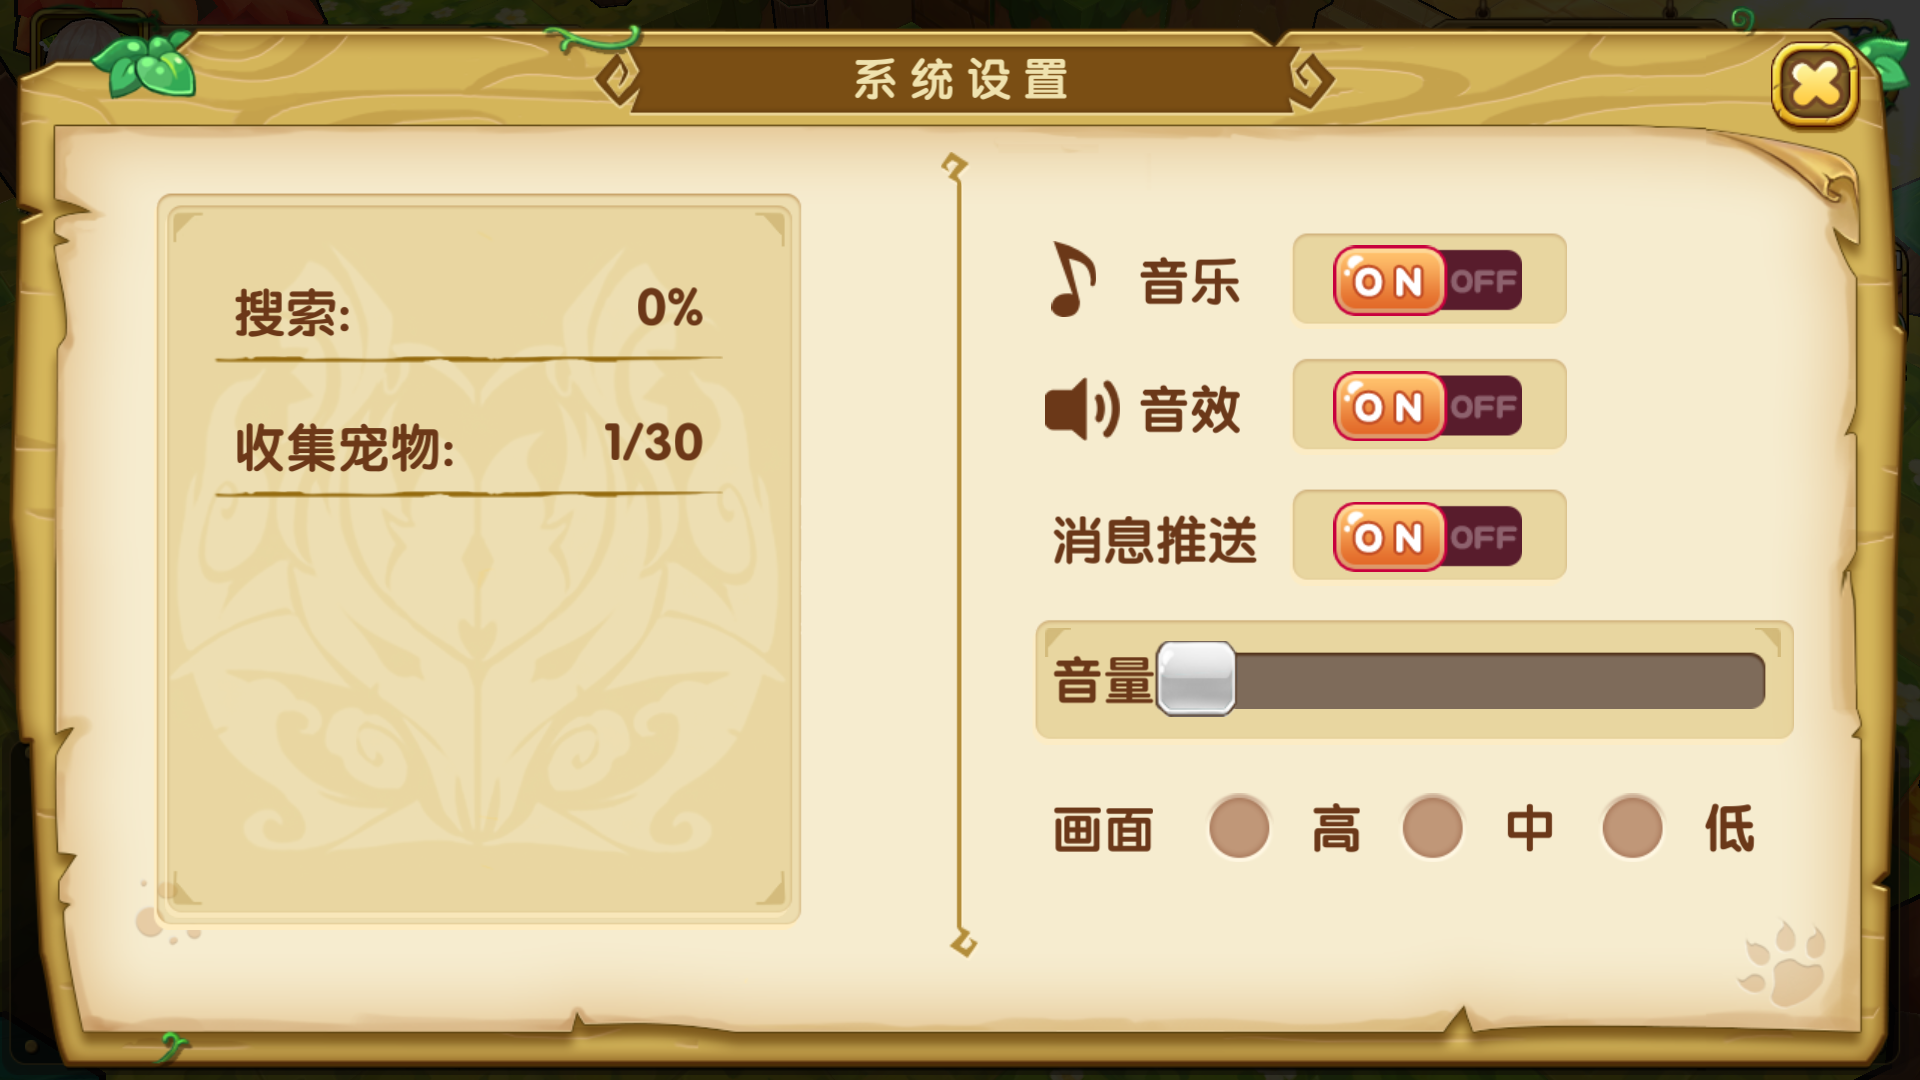The width and height of the screenshot is (1920, 1080).
Task: Click the 系统设置 title banner
Action: [962, 79]
